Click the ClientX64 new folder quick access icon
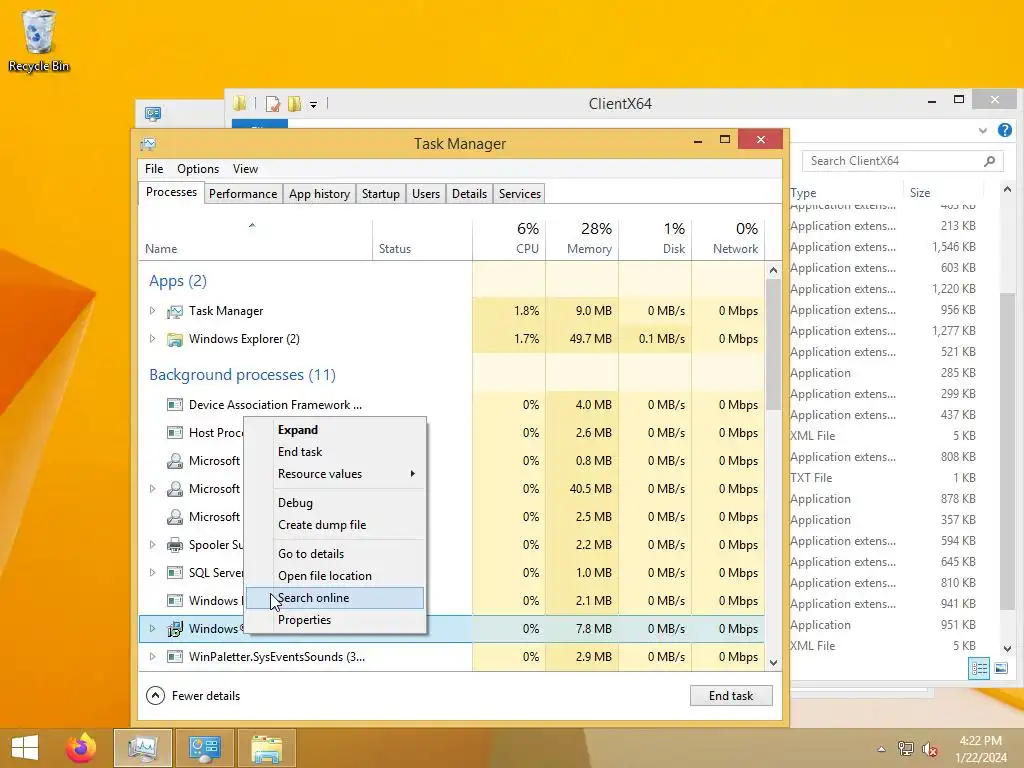This screenshot has width=1024, height=768. pyautogui.click(x=295, y=104)
